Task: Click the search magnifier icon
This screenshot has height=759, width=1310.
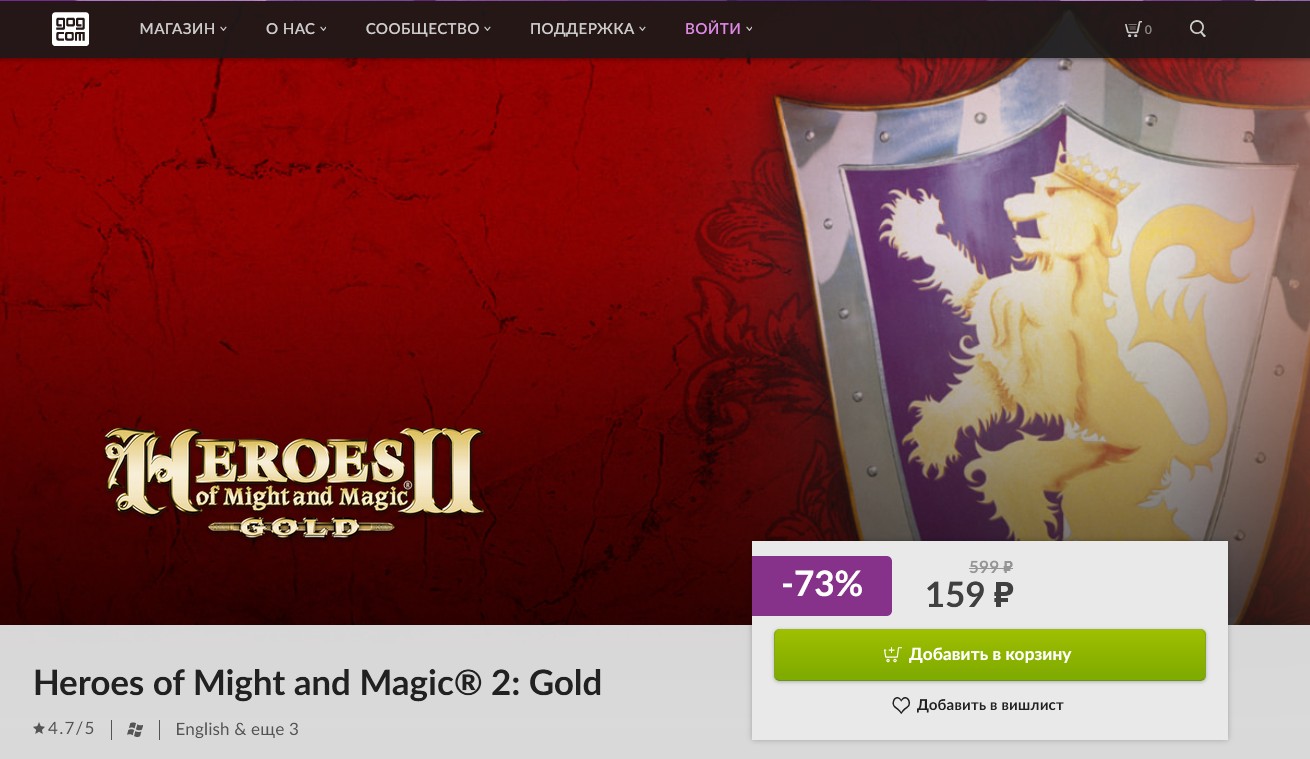Action: [x=1198, y=29]
